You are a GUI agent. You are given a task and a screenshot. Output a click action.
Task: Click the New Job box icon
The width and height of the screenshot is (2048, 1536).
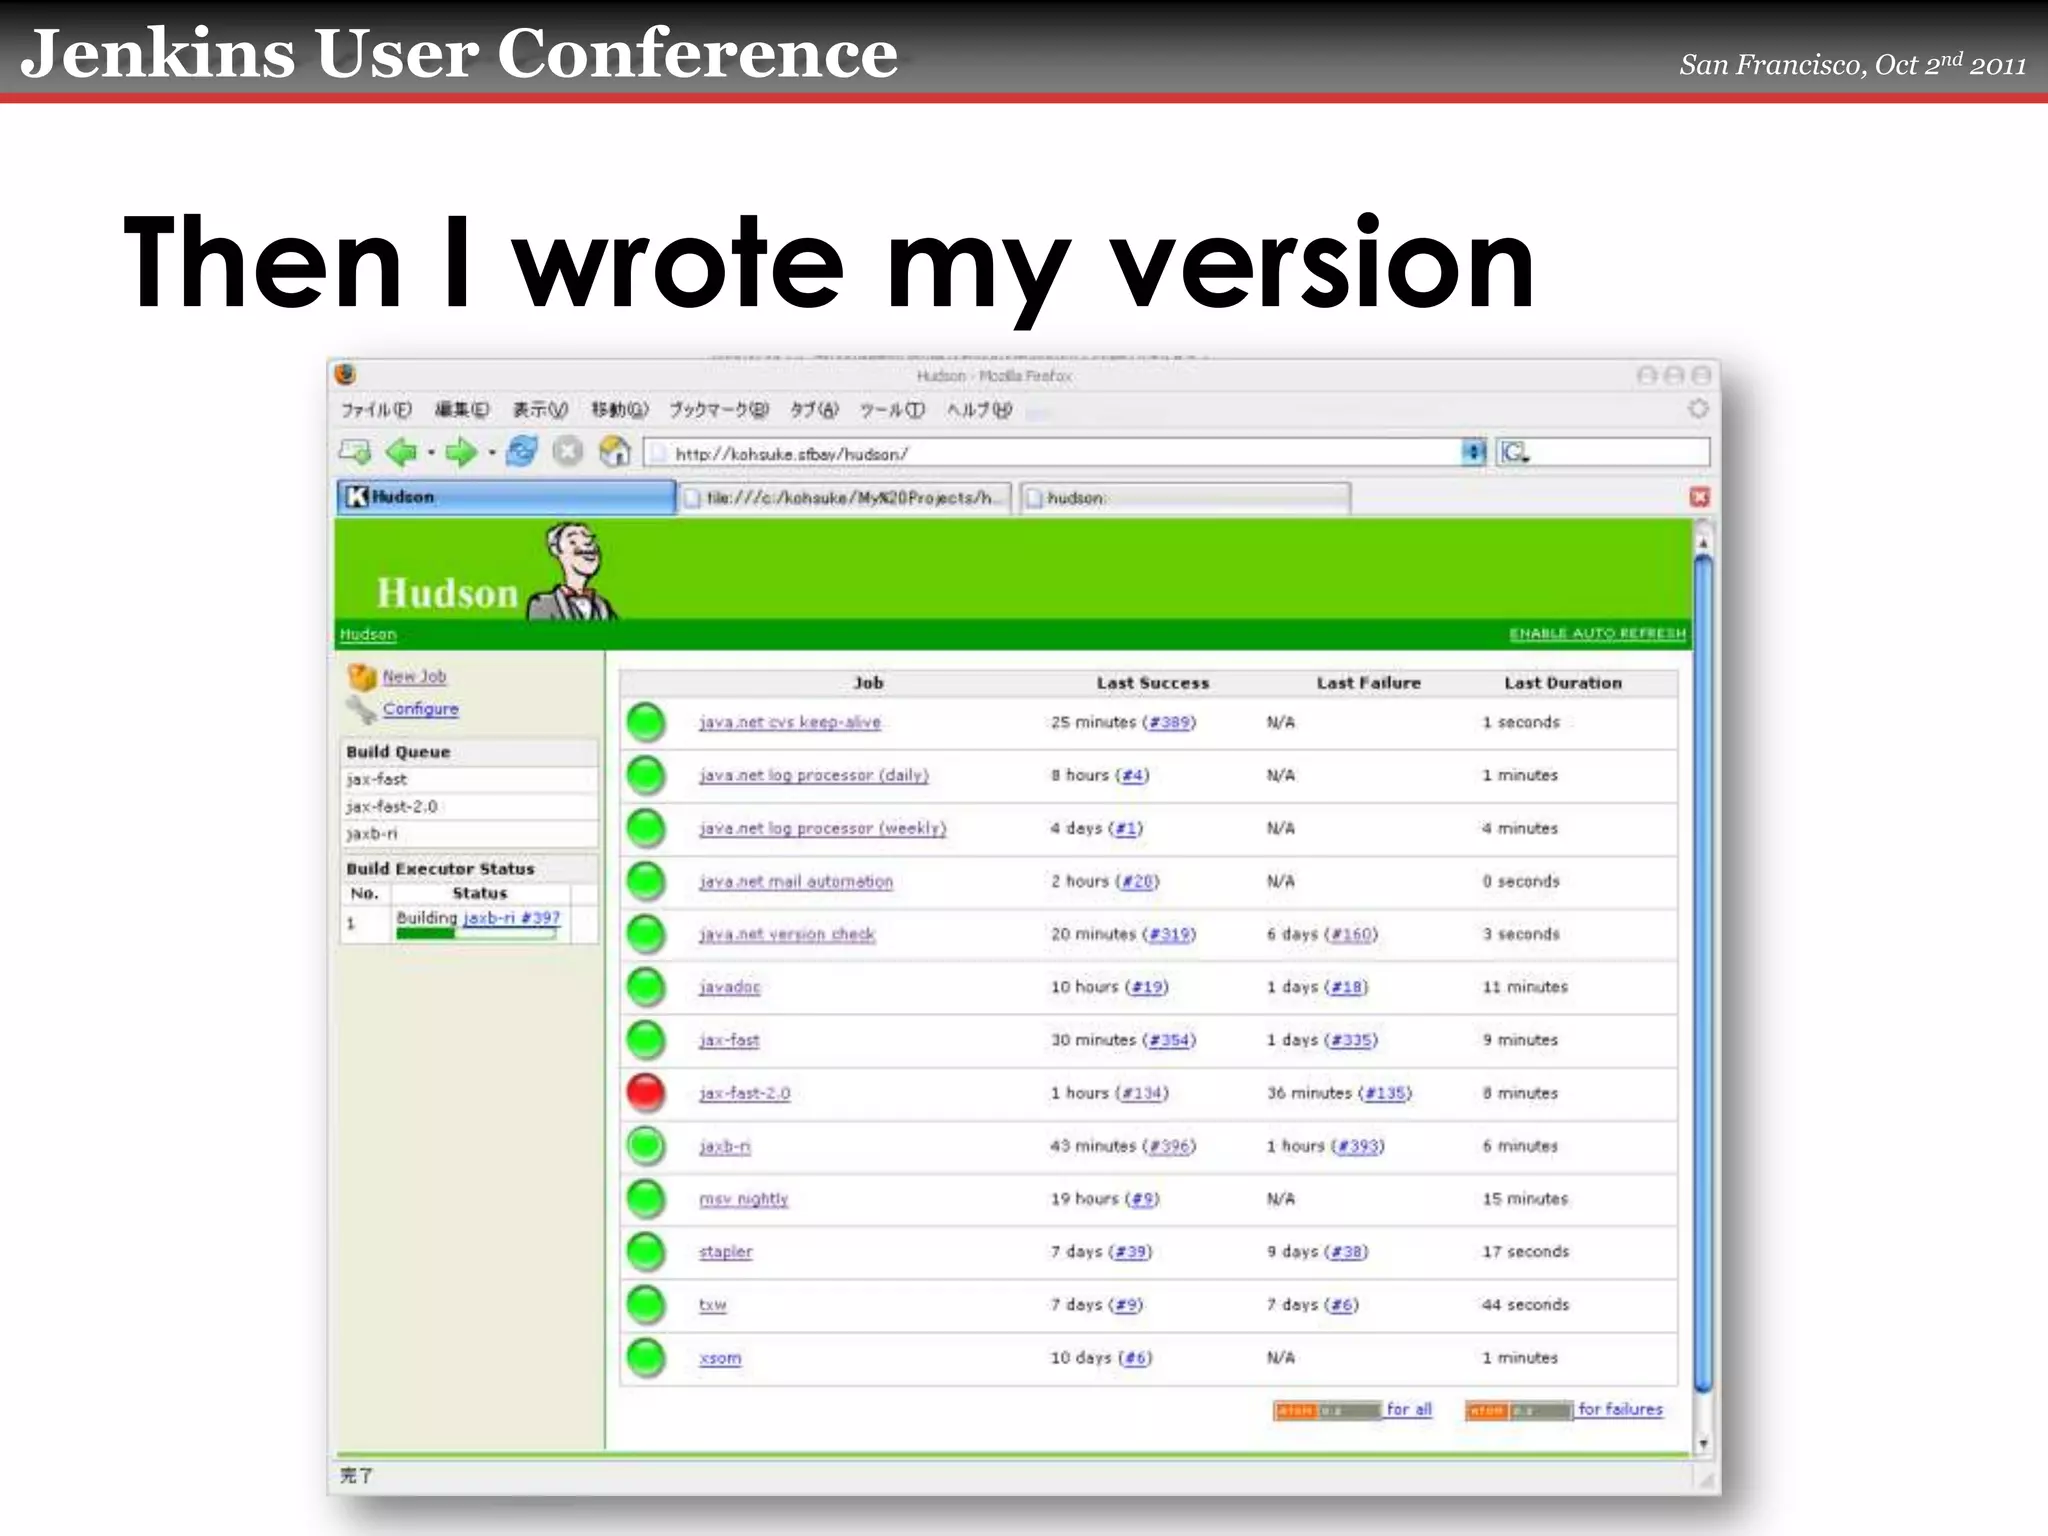(x=361, y=677)
